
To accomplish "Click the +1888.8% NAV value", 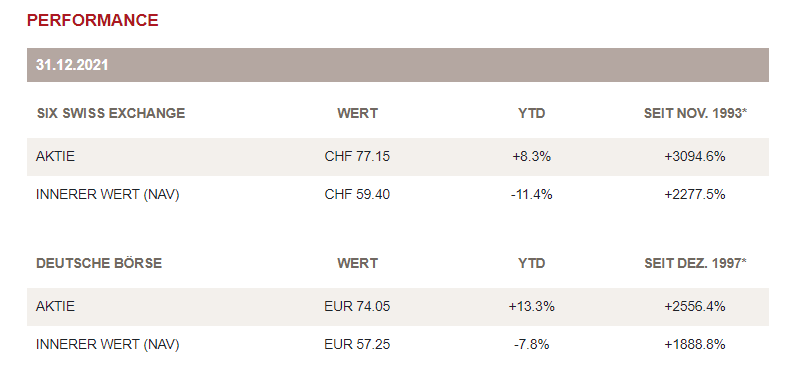I will (695, 344).
